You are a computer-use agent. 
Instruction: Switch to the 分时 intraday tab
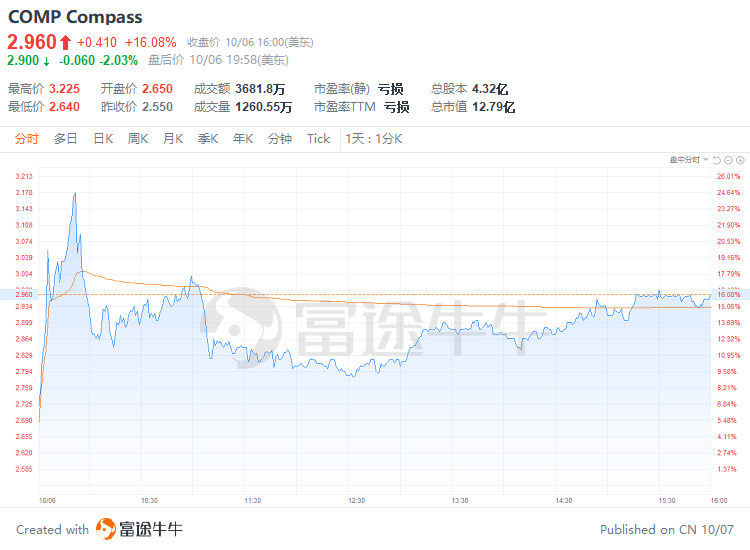26,139
